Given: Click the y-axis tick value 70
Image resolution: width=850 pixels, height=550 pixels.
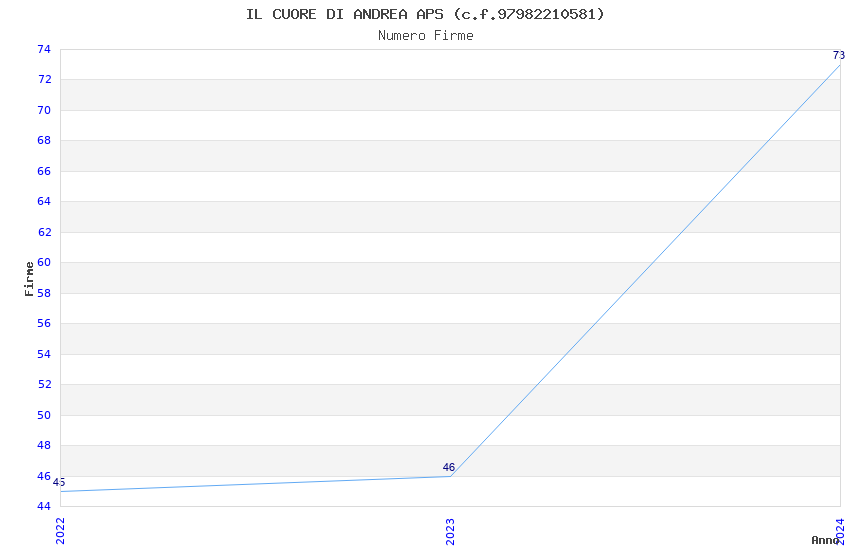Looking at the screenshot, I should 44,110.
